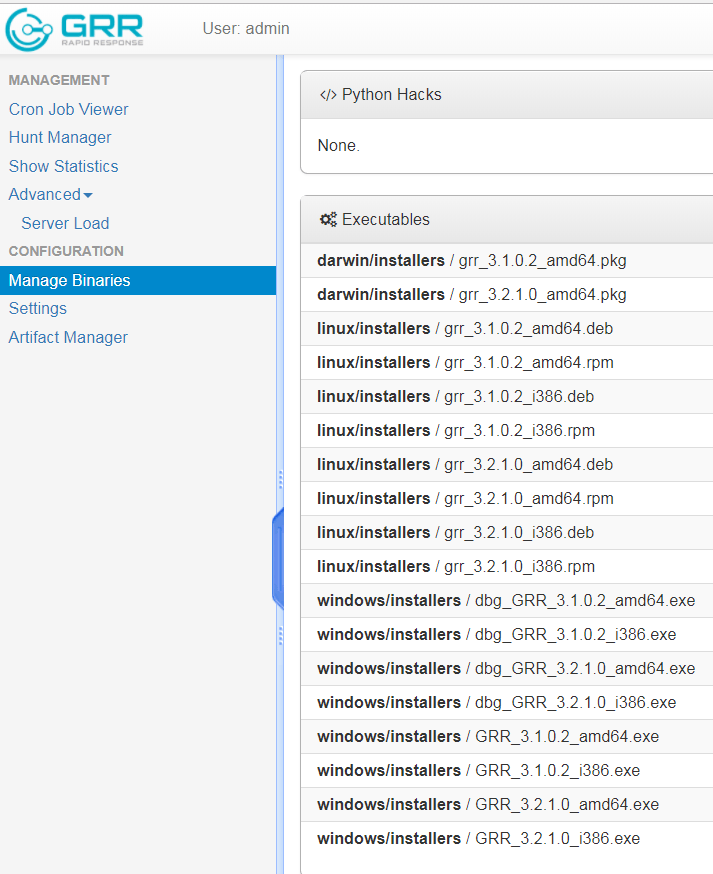Choose linux grr_3.2.1.0_i386.rpm installer
This screenshot has width=713, height=874.
[x=506, y=567]
